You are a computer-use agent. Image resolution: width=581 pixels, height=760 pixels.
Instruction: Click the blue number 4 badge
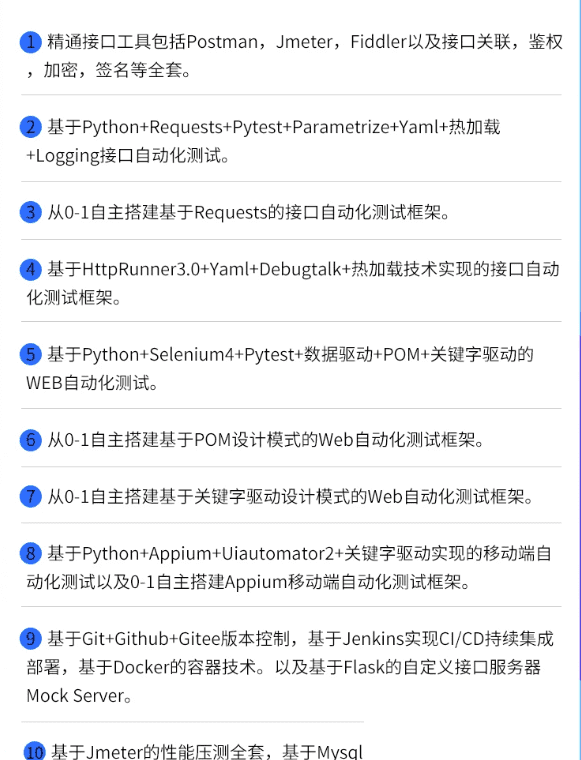click(x=31, y=269)
